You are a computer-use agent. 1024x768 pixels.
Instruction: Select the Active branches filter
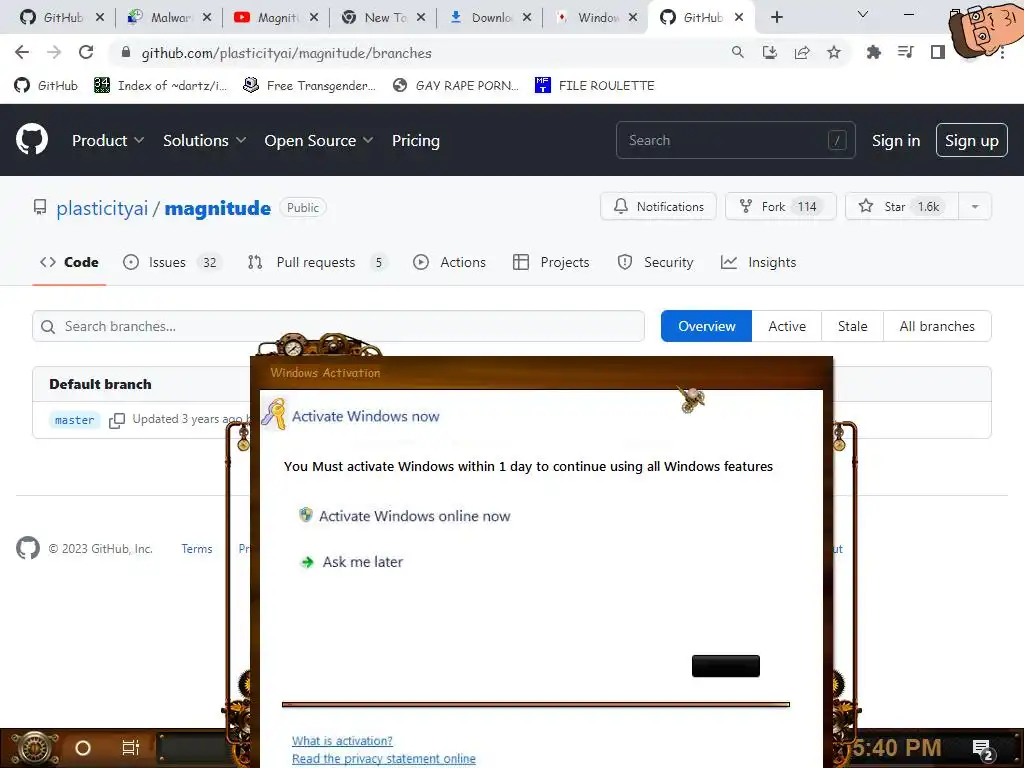(x=787, y=326)
